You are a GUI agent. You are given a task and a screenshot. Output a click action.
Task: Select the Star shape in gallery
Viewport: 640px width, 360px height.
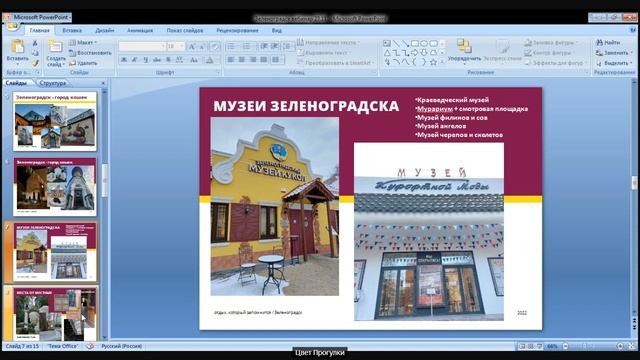pos(433,62)
